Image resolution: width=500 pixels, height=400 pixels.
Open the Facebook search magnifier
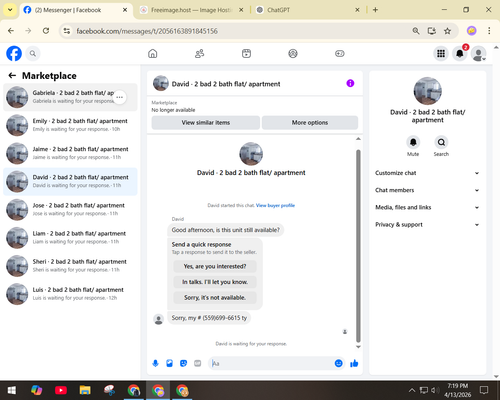[x=33, y=53]
